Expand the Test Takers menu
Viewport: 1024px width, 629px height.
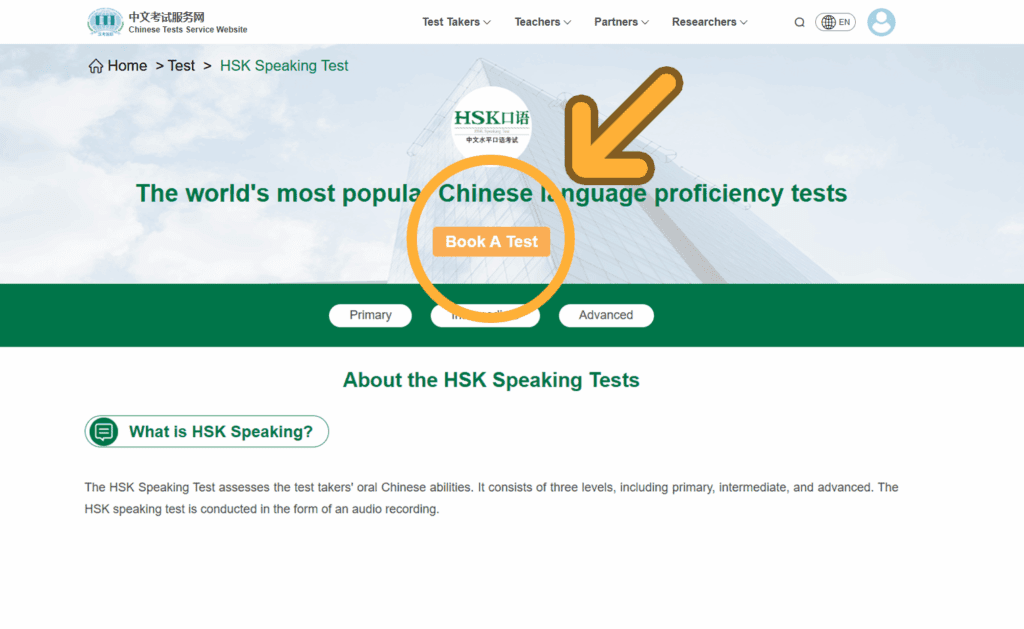click(x=456, y=22)
